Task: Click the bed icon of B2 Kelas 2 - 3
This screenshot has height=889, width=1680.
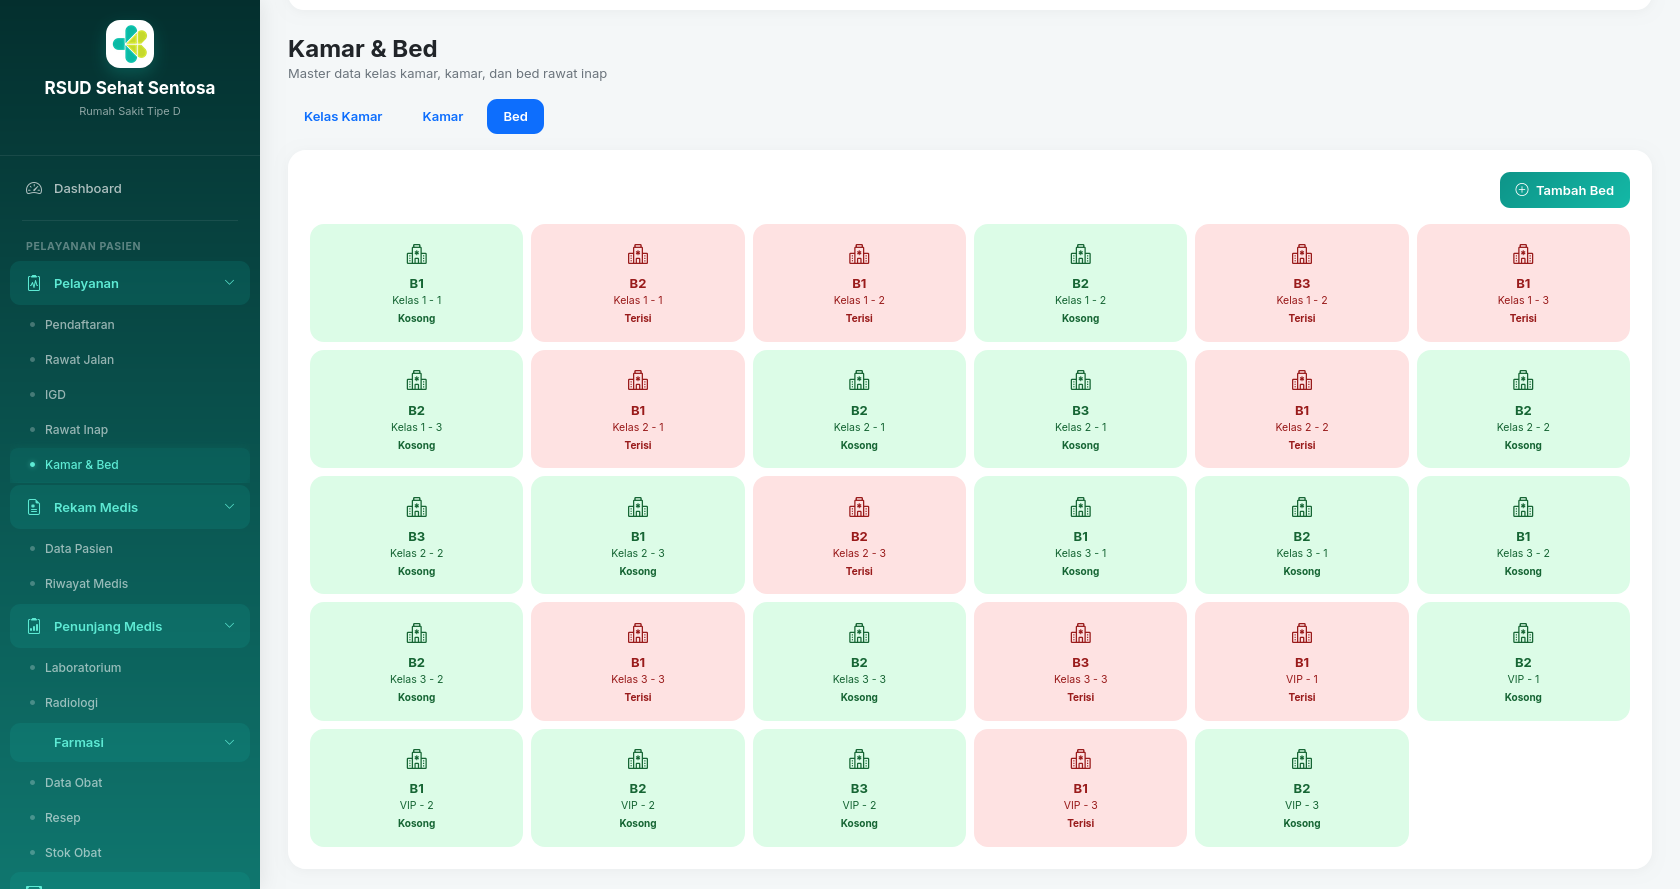Action: (859, 507)
